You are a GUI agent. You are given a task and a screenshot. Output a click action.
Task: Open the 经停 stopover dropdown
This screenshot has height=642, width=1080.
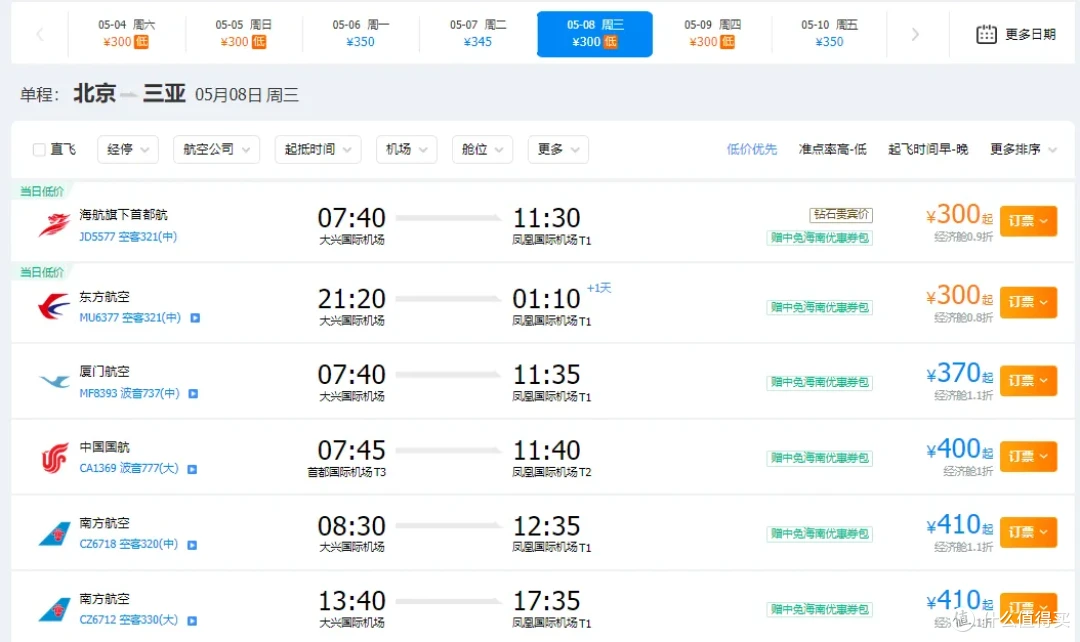[128, 149]
